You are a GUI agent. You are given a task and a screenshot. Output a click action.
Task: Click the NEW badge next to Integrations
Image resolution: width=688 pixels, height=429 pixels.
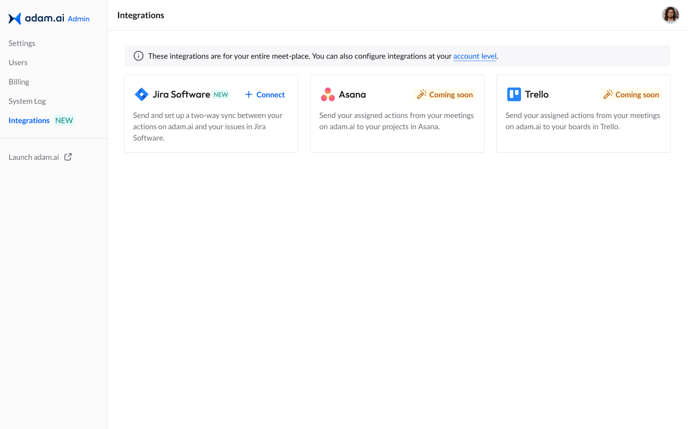(x=64, y=120)
